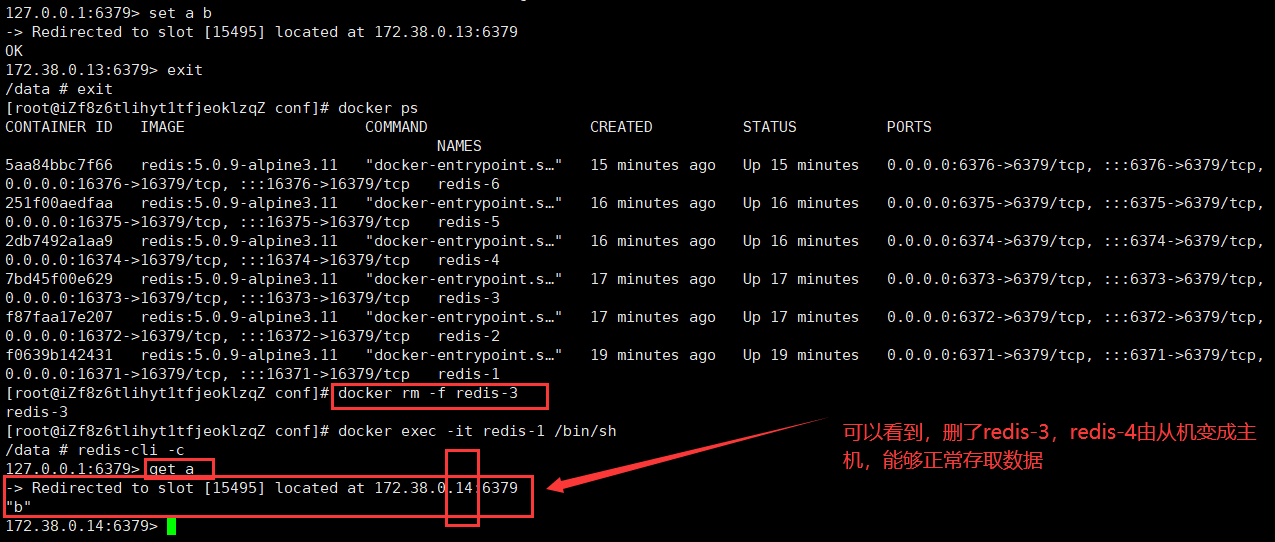The width and height of the screenshot is (1275, 542).
Task: Click the container name 'redis-5'
Action: point(468,222)
